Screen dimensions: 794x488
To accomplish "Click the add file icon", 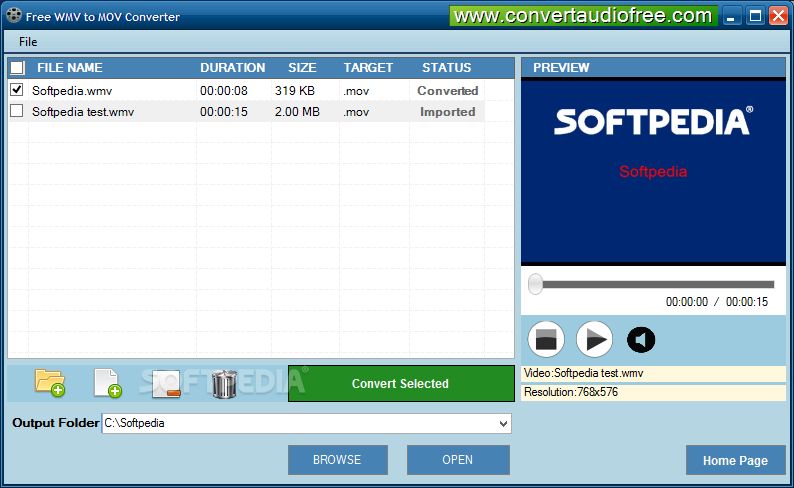I will [x=107, y=383].
